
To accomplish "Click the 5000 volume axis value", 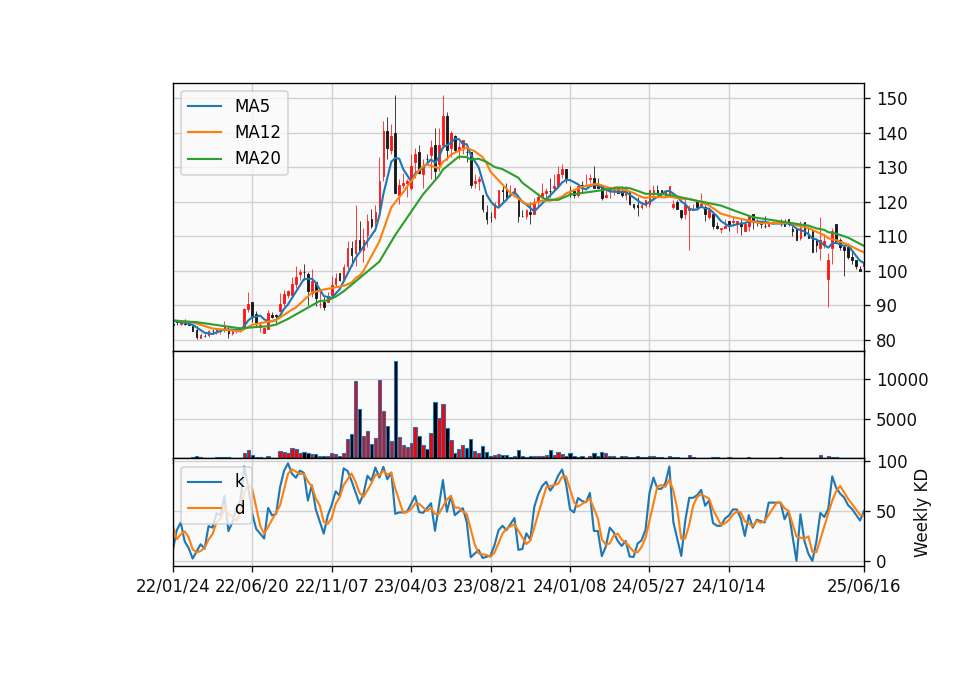I will [x=897, y=420].
